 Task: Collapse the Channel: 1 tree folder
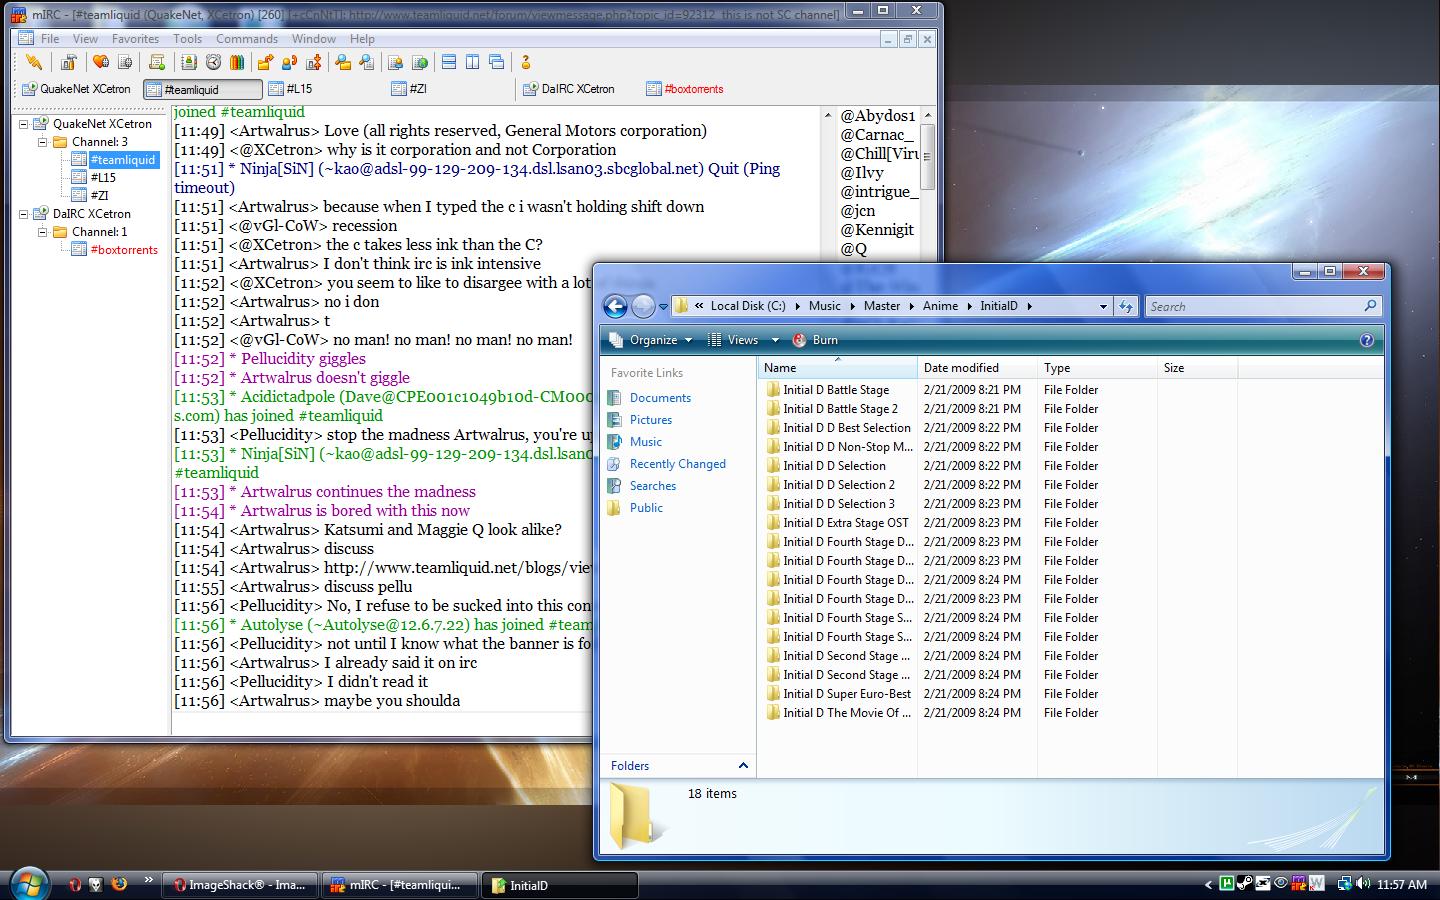43,232
